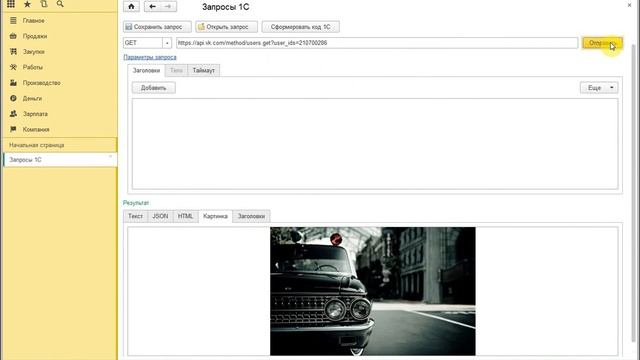Switch to Таймаут tab
Screen dimensions: 640x360
coord(203,71)
